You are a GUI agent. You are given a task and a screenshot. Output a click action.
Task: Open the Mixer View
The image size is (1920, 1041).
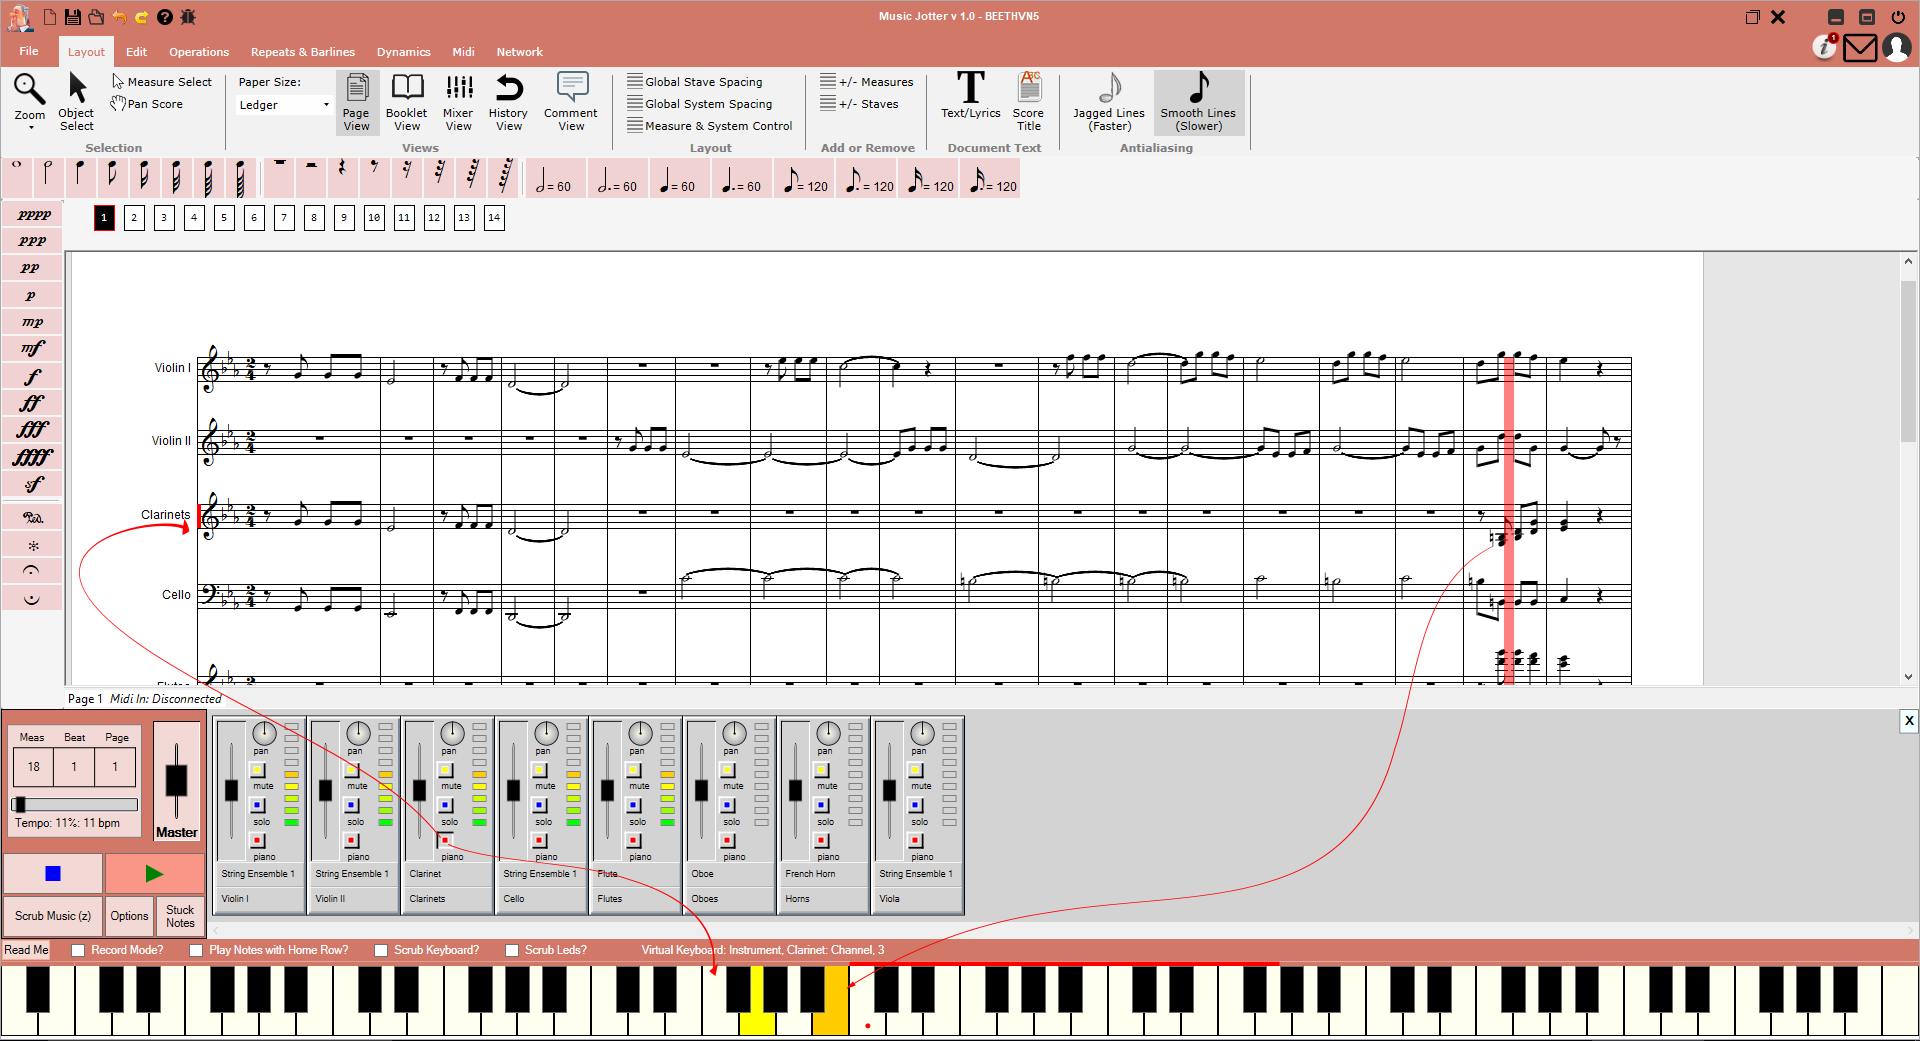[x=458, y=100]
